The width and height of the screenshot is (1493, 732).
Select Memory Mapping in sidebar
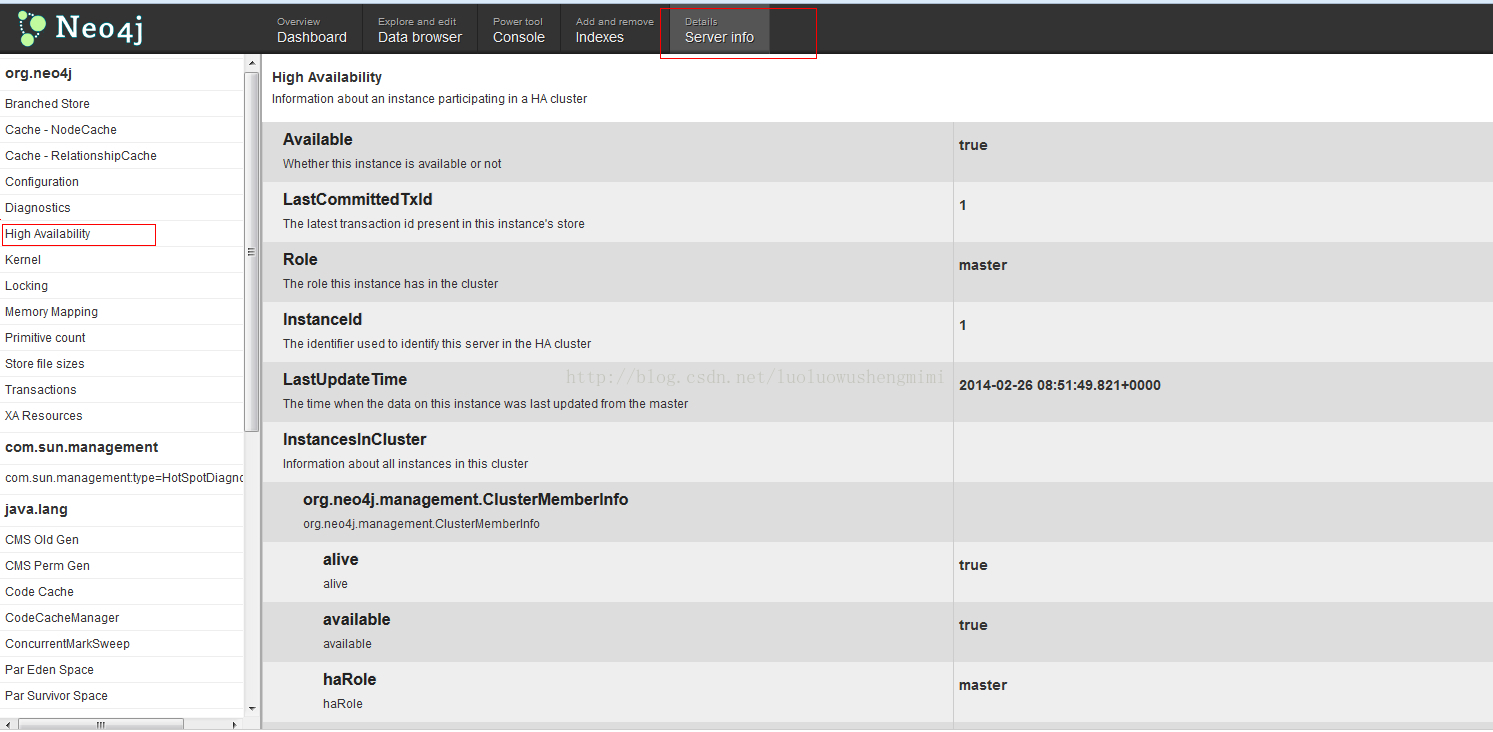coord(51,312)
